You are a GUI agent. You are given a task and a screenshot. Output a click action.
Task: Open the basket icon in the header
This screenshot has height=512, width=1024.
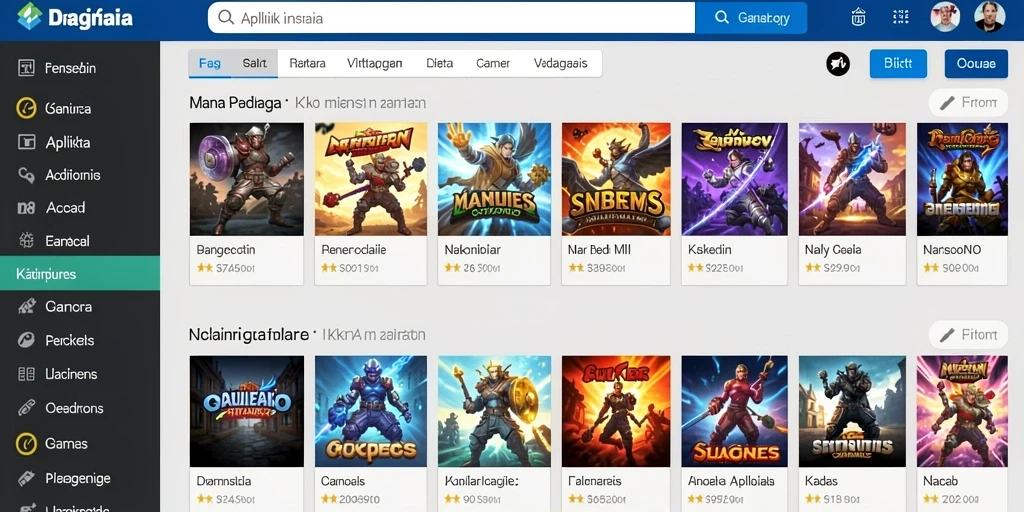coord(859,17)
